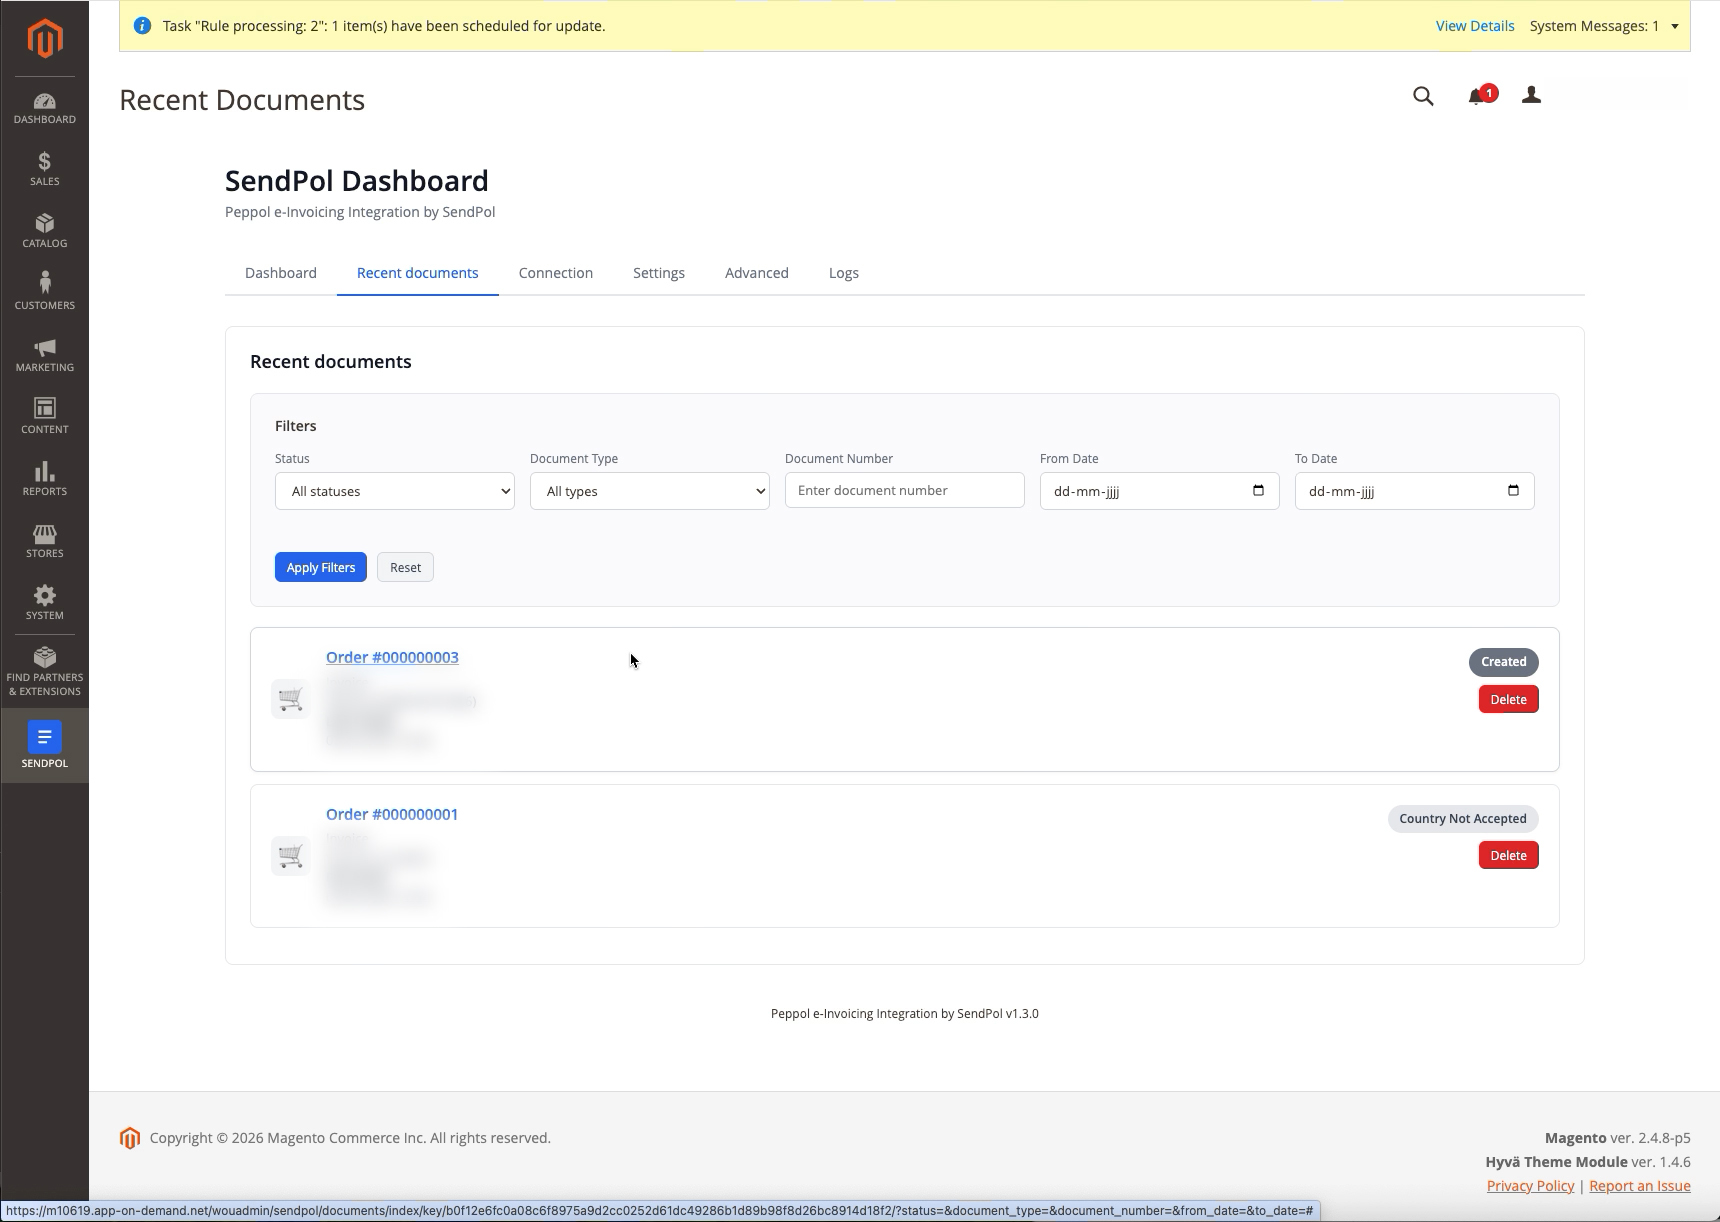Open the admin user account icon
The height and width of the screenshot is (1222, 1720).
click(x=1531, y=95)
